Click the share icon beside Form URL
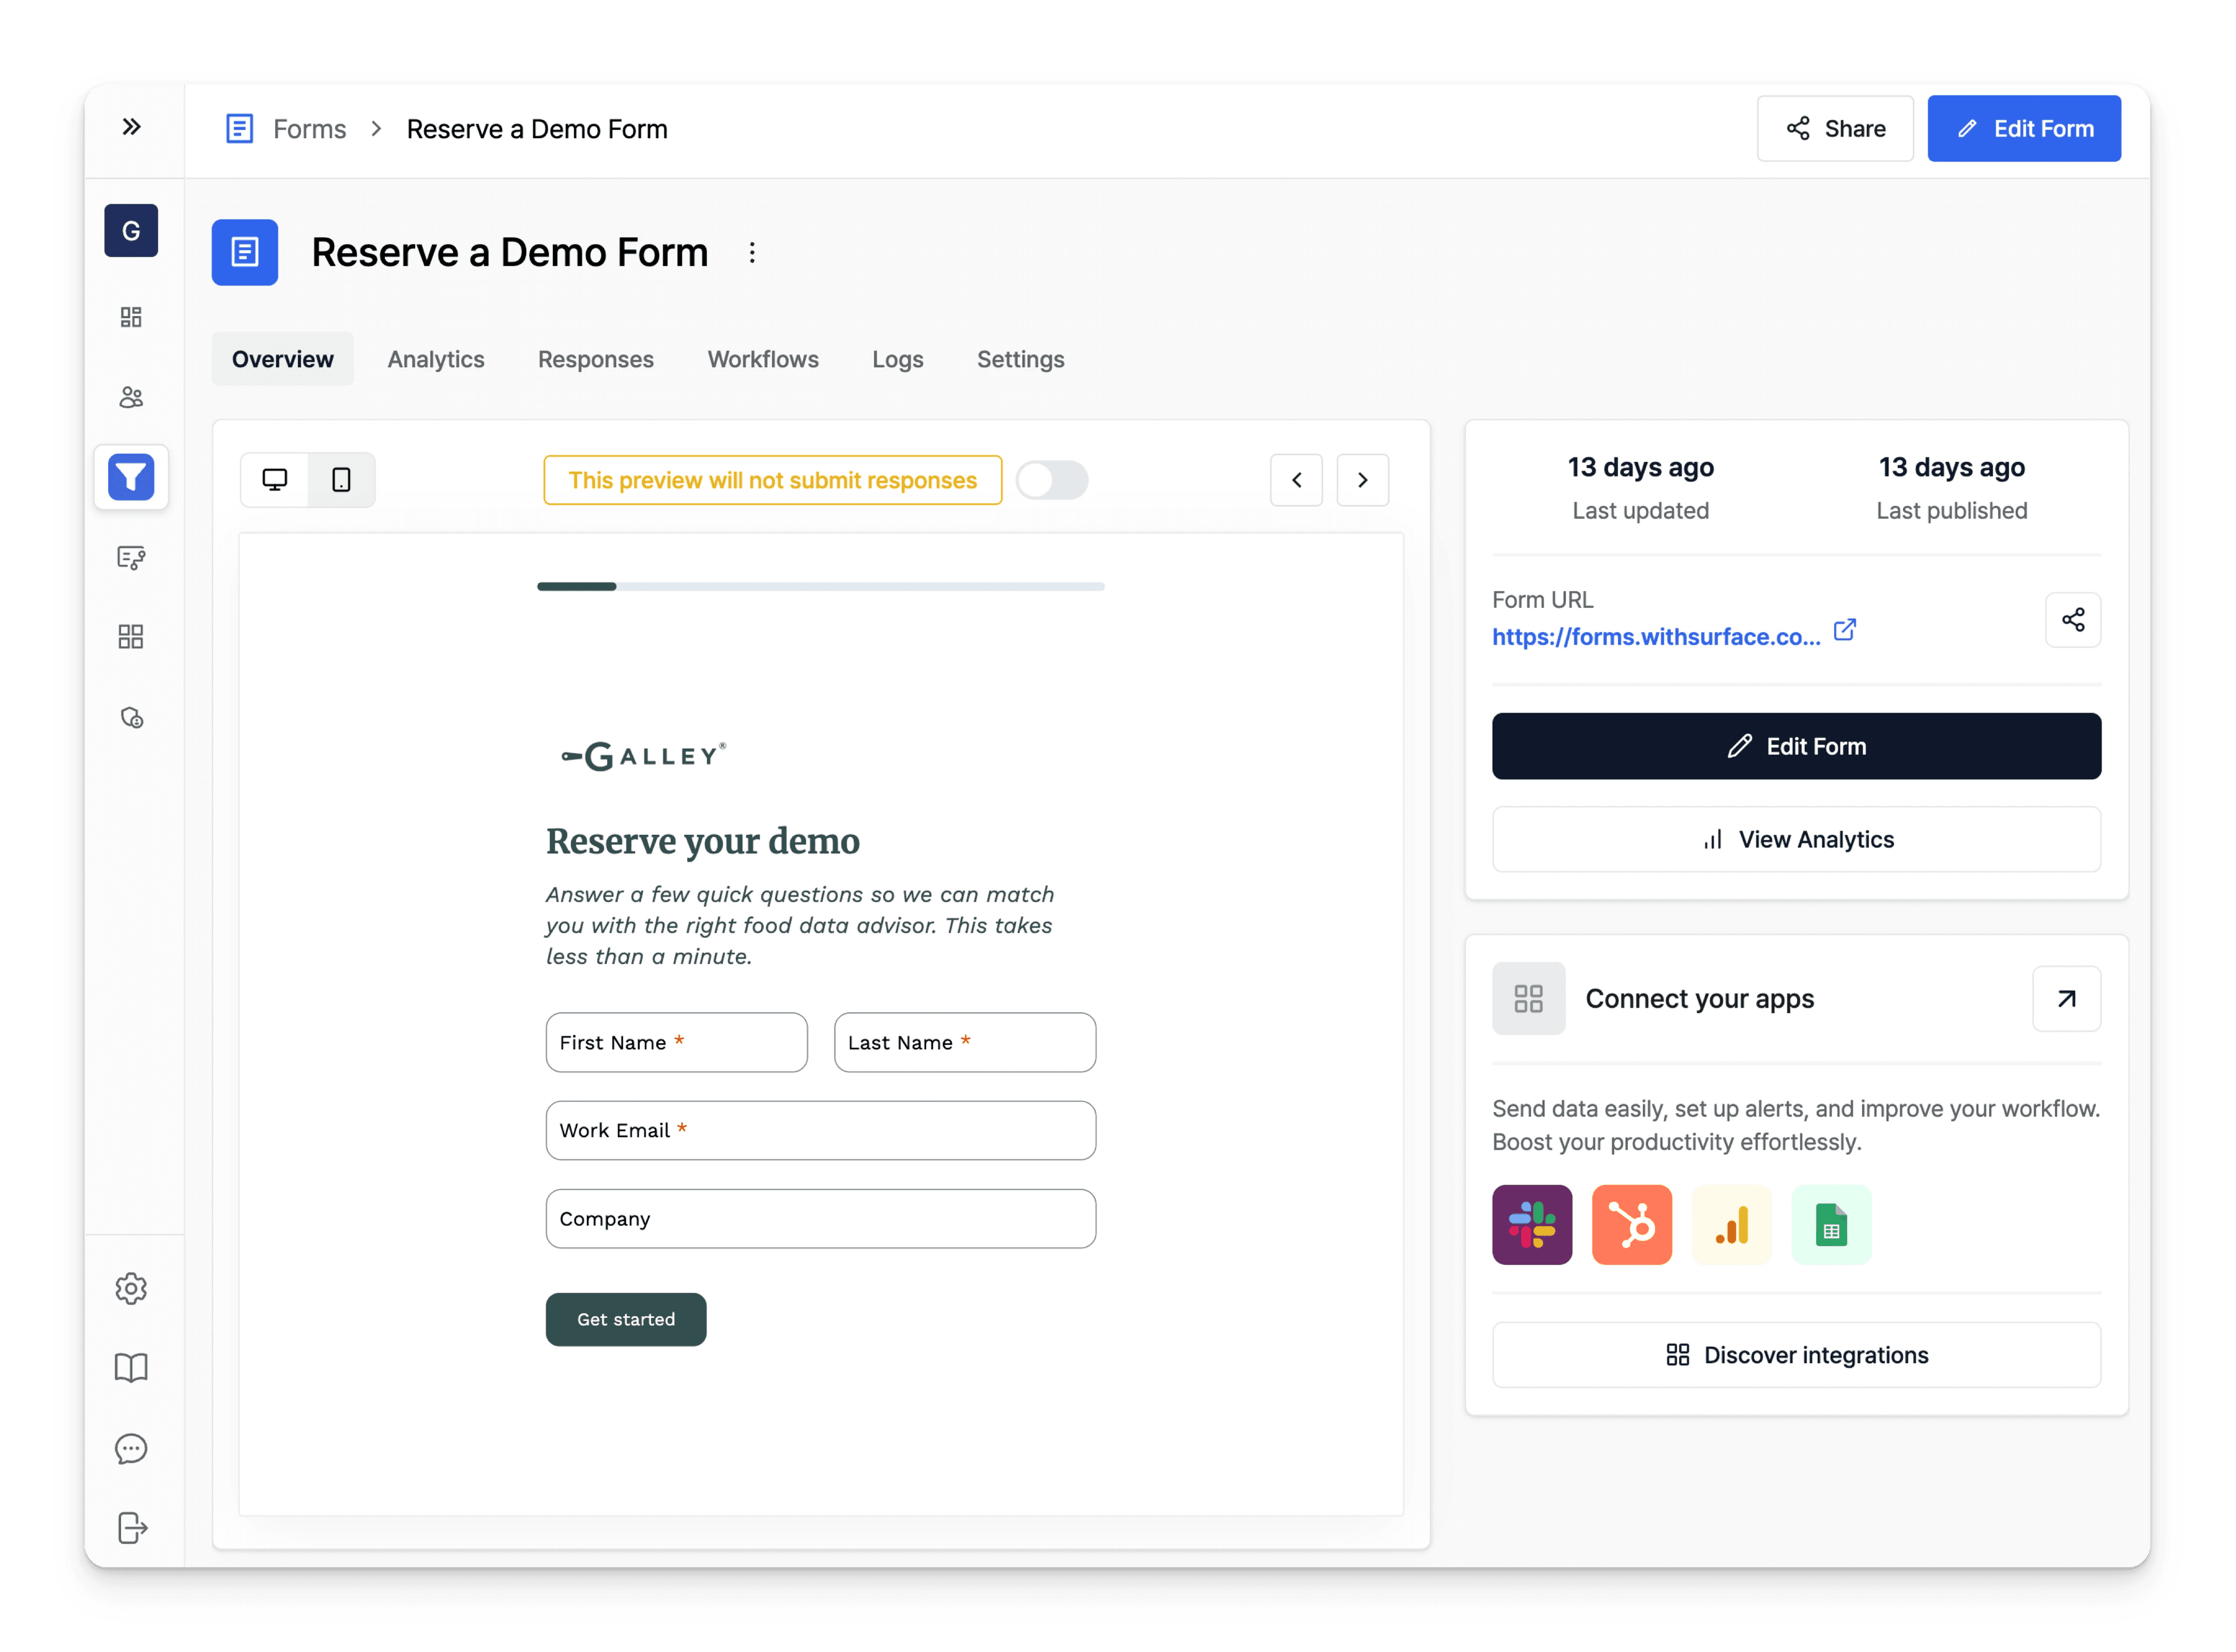The width and height of the screenshot is (2236, 1652). [x=2072, y=620]
